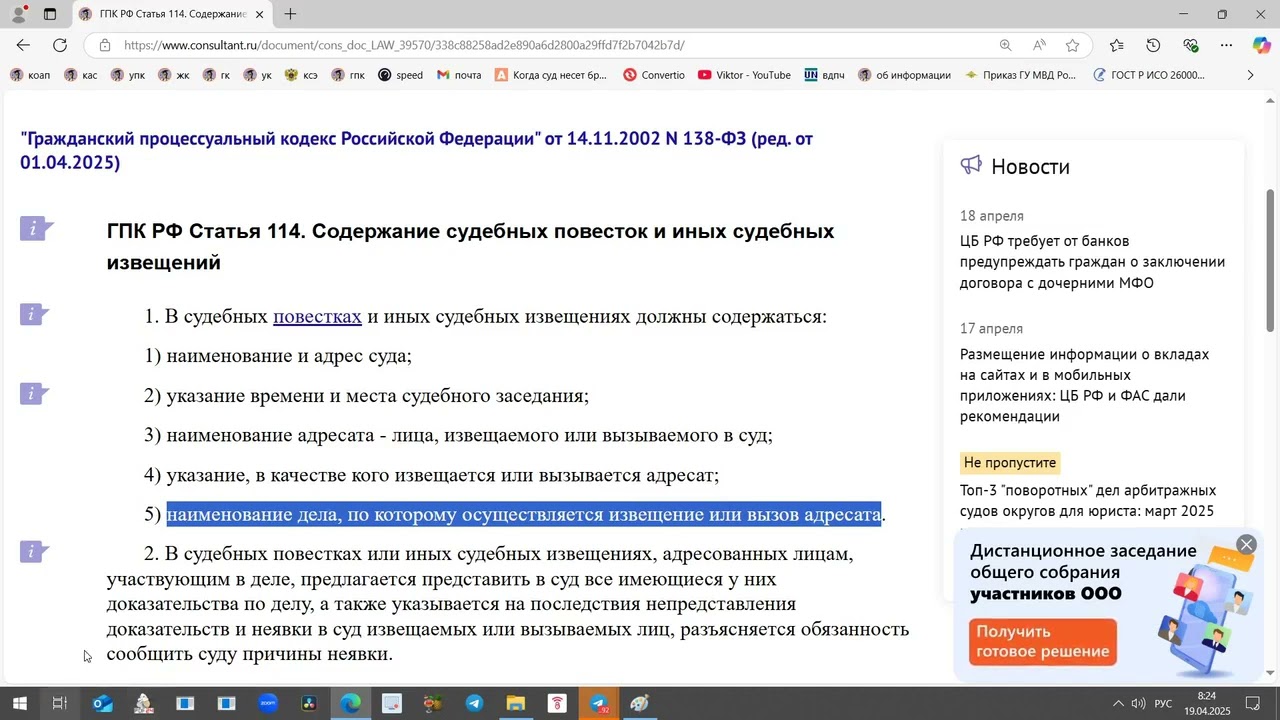This screenshot has width=1280, height=720.
Task: Open the об информации bookmark
Action: pos(904,75)
